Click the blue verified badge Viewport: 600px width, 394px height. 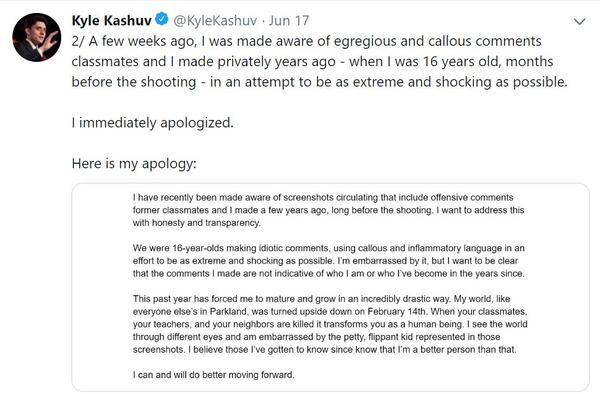pos(162,19)
